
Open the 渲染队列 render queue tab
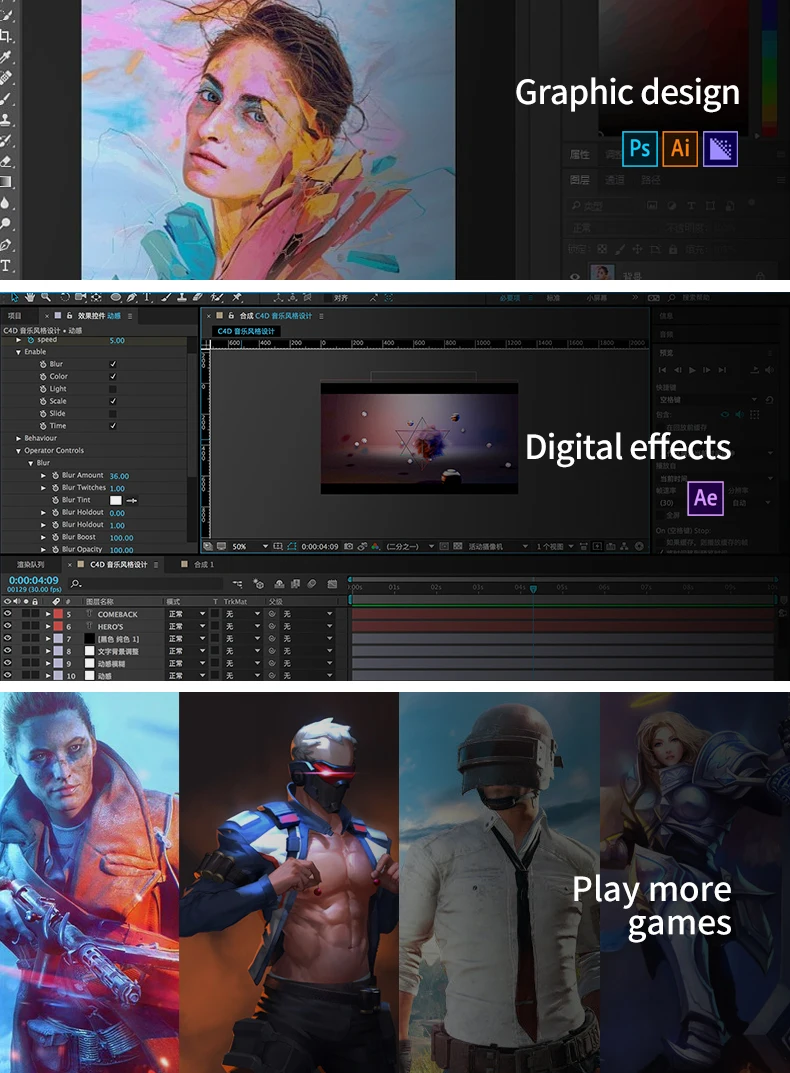[x=30, y=565]
